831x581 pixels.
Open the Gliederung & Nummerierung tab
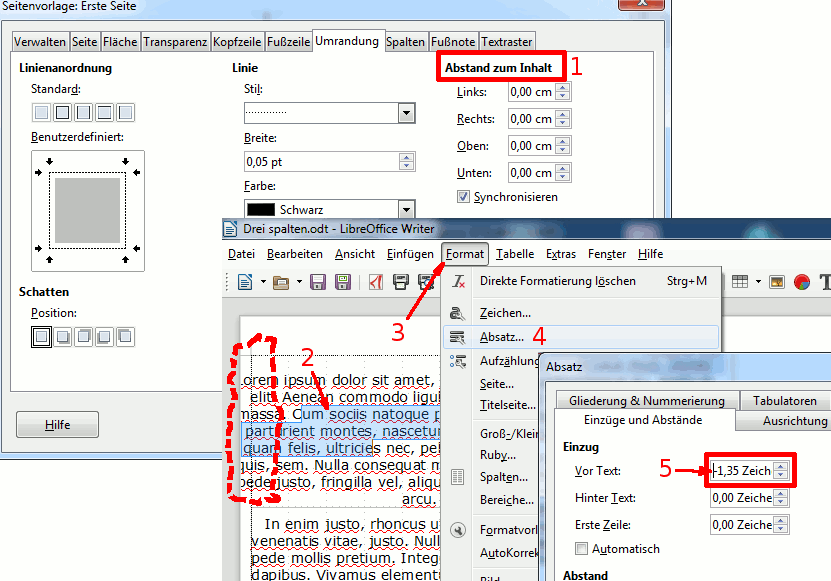coord(647,401)
